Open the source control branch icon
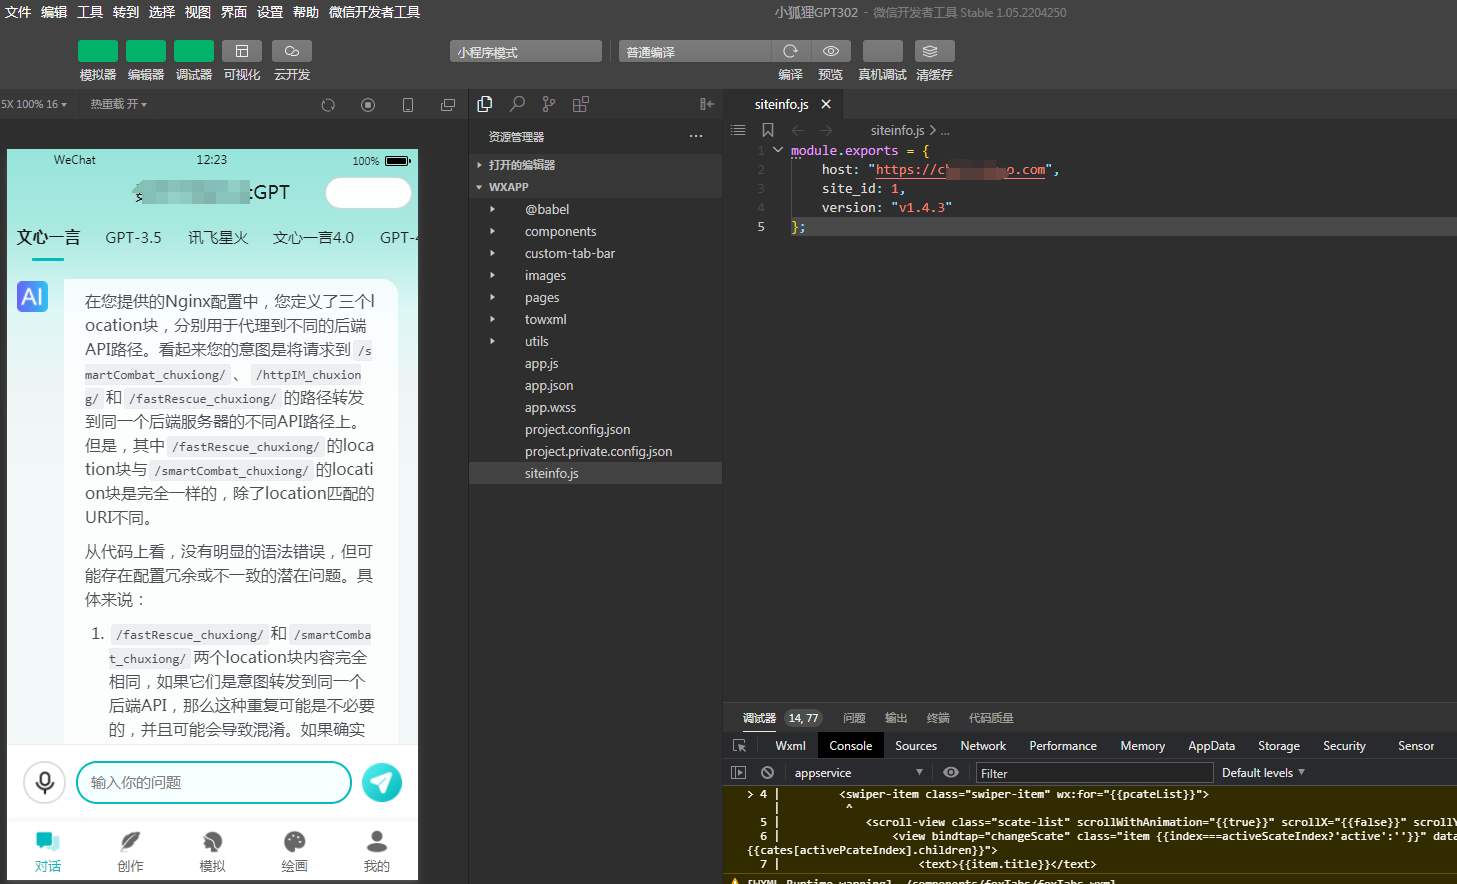1457x884 pixels. pyautogui.click(x=549, y=104)
